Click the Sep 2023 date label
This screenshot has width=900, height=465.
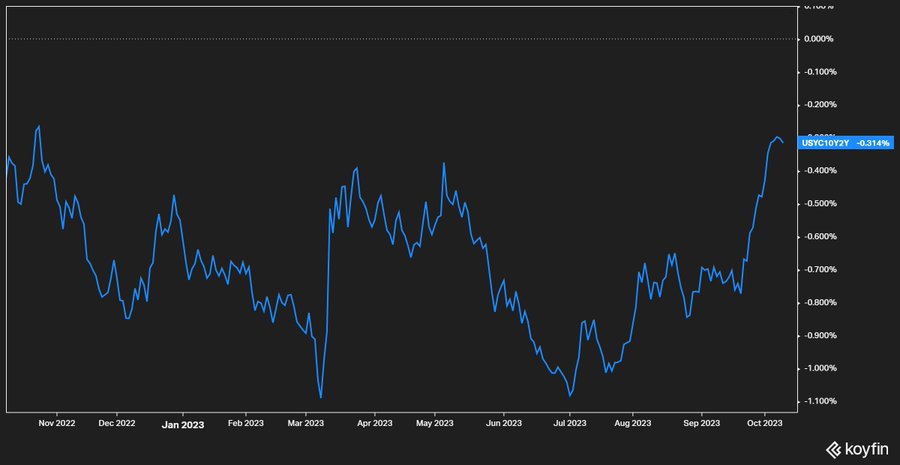pos(701,423)
